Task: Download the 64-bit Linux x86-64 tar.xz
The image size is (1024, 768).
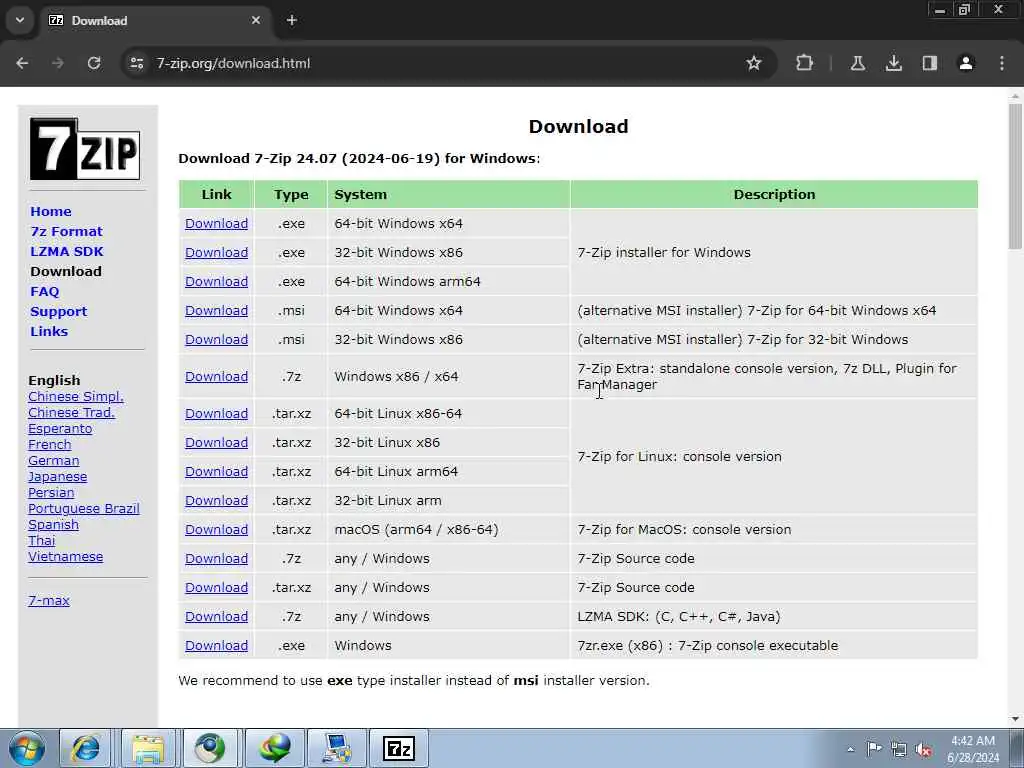Action: click(216, 413)
